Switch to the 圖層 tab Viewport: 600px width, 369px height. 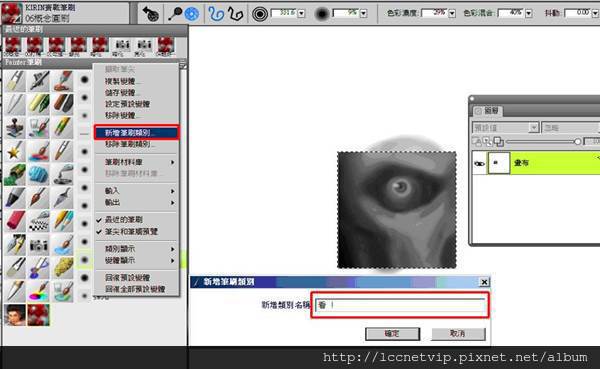click(488, 111)
